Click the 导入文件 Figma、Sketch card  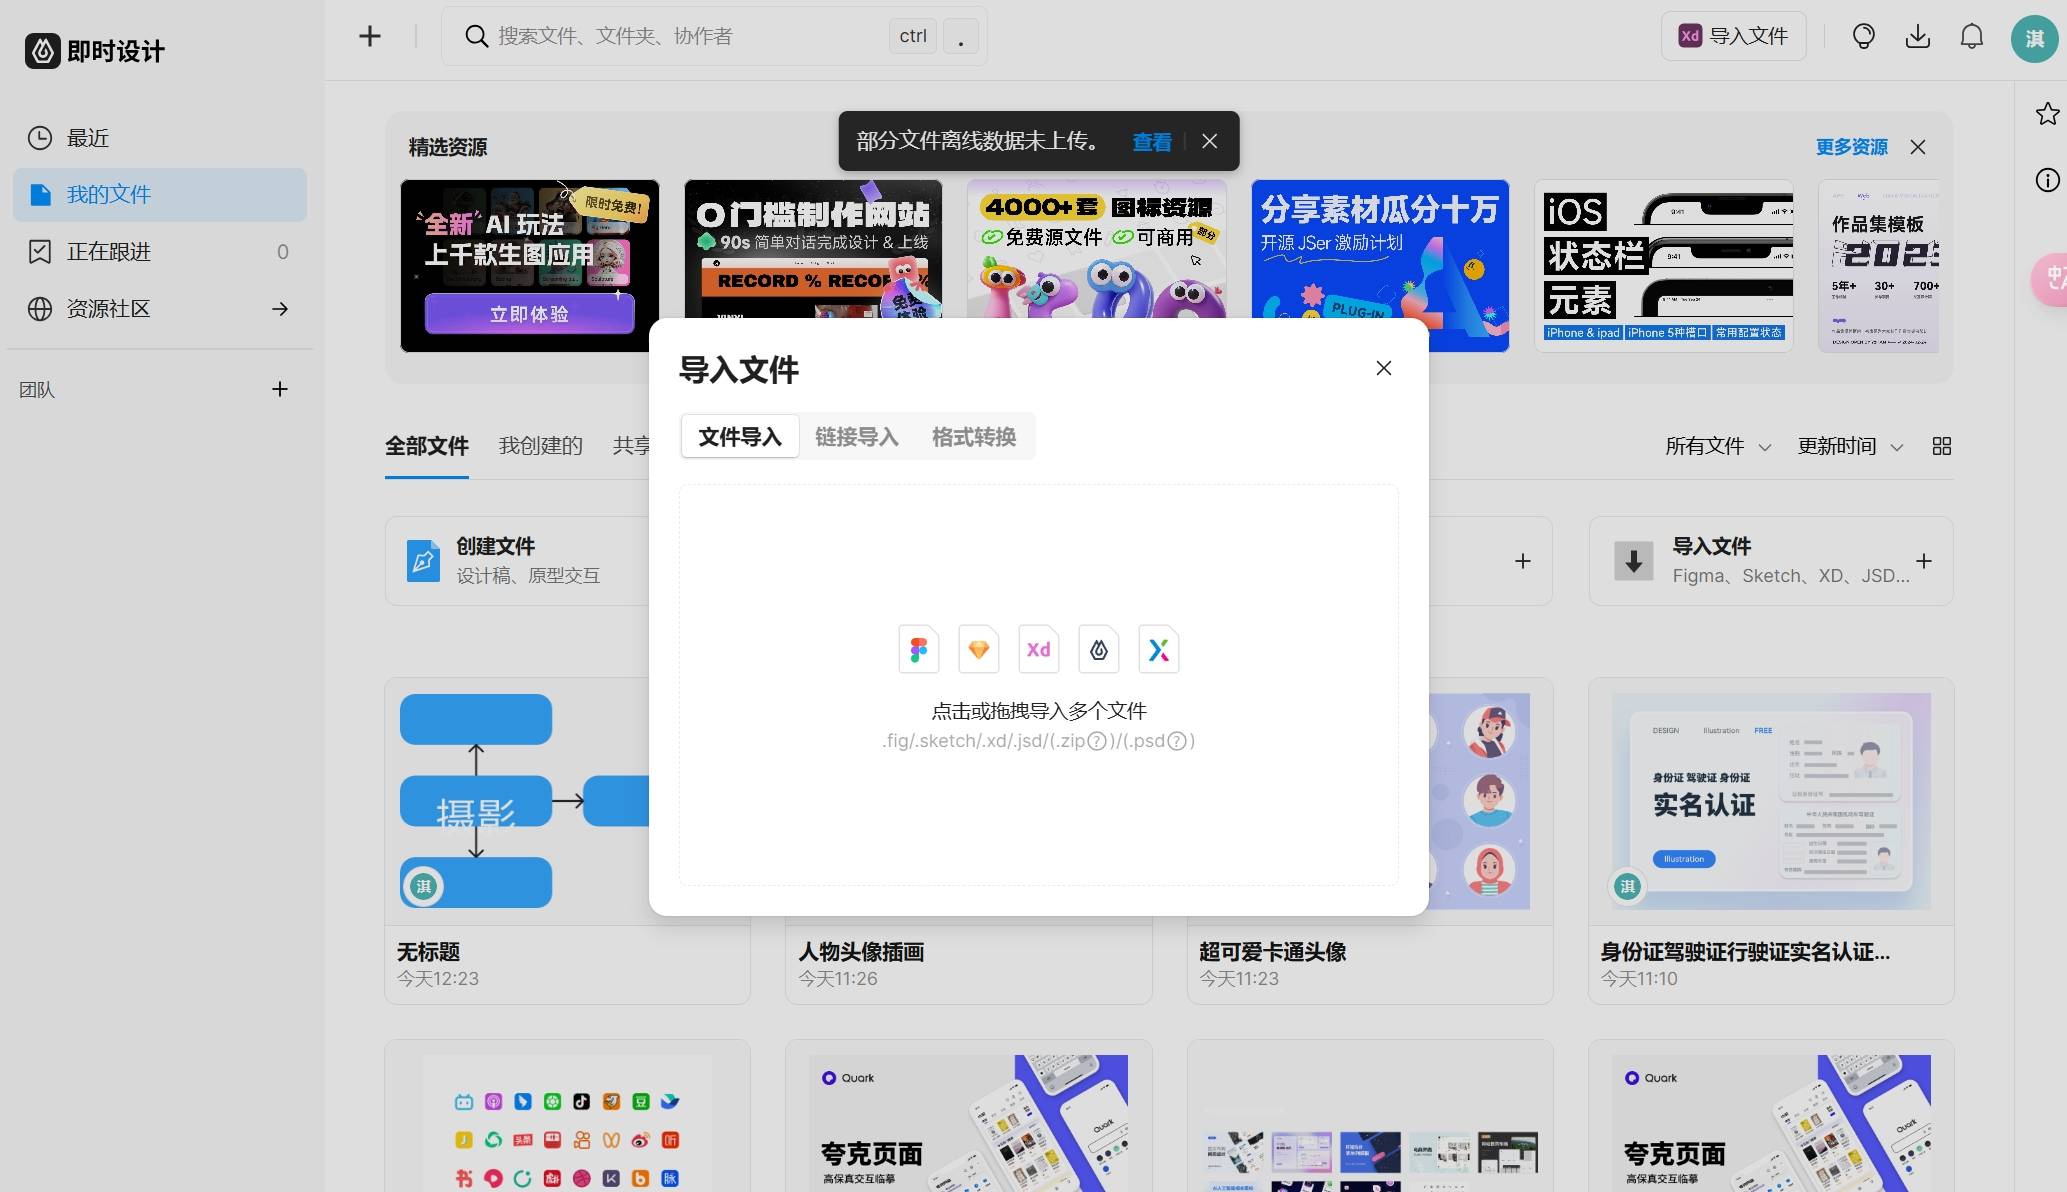(x=1770, y=561)
